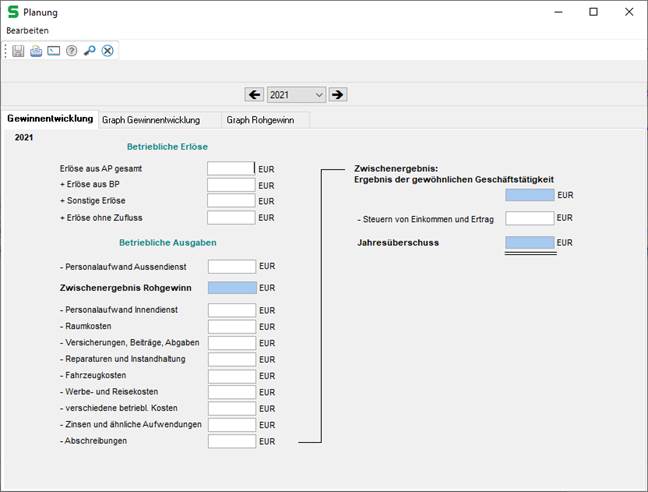
Task: Click the Sonstige Erlöse input field
Action: 231,201
